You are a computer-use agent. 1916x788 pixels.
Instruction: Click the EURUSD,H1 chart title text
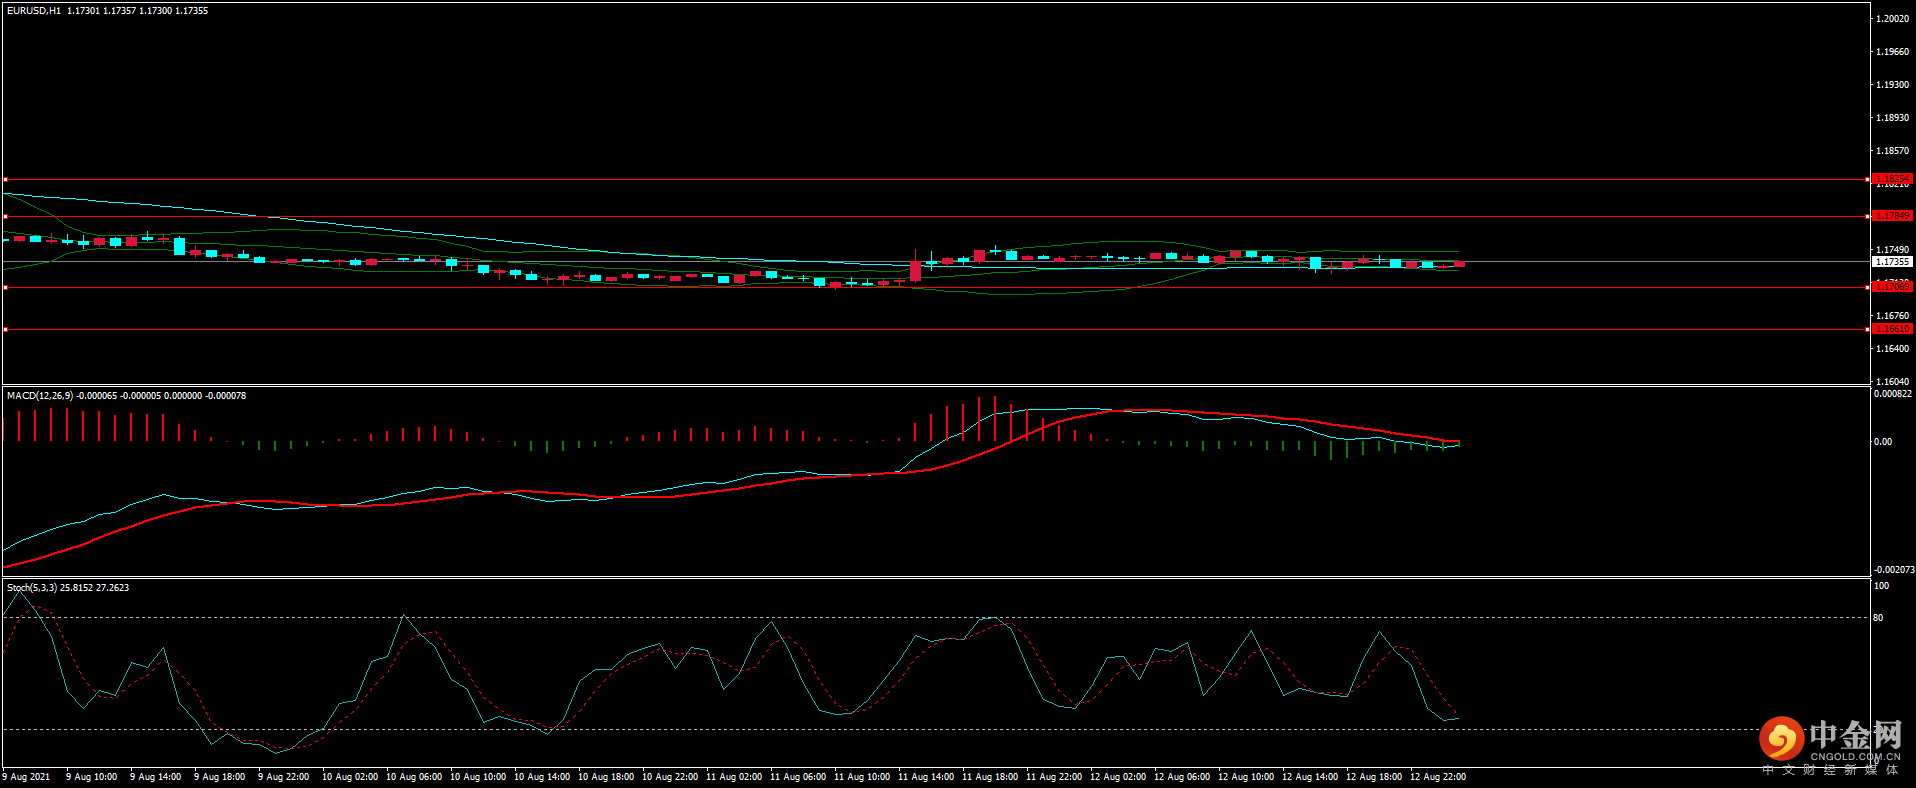pos(34,11)
